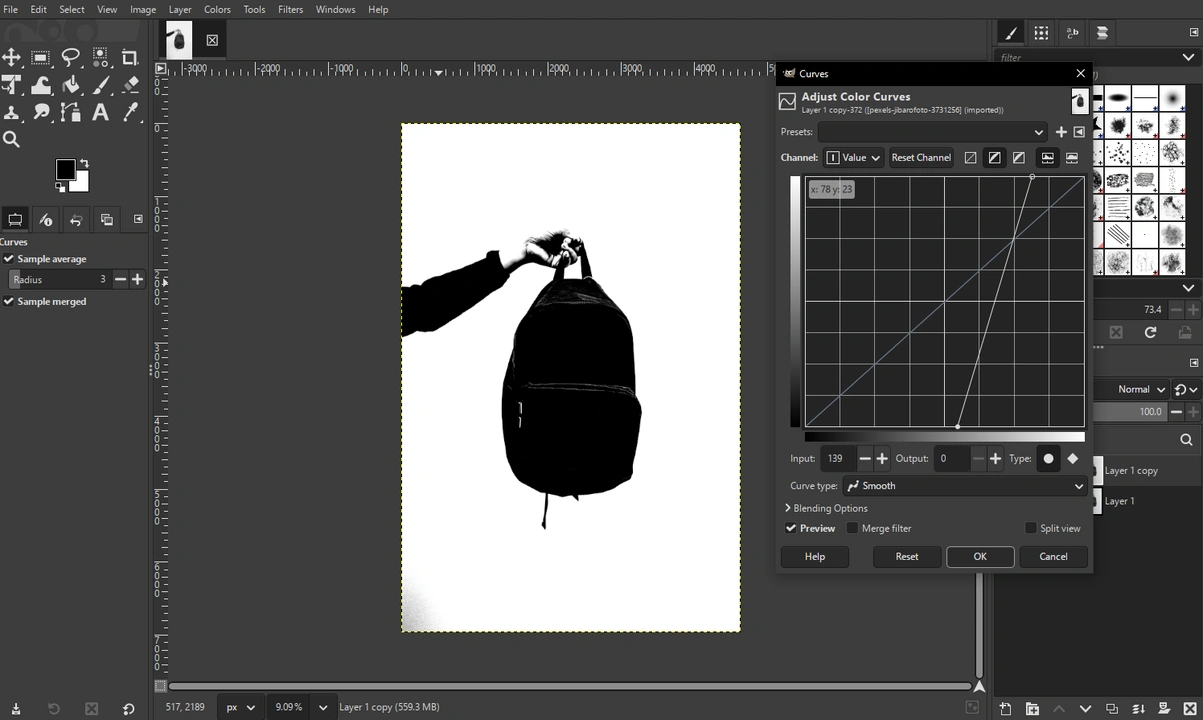The height and width of the screenshot is (720, 1203).
Task: Swap foreground and background colors
Action: [x=84, y=164]
